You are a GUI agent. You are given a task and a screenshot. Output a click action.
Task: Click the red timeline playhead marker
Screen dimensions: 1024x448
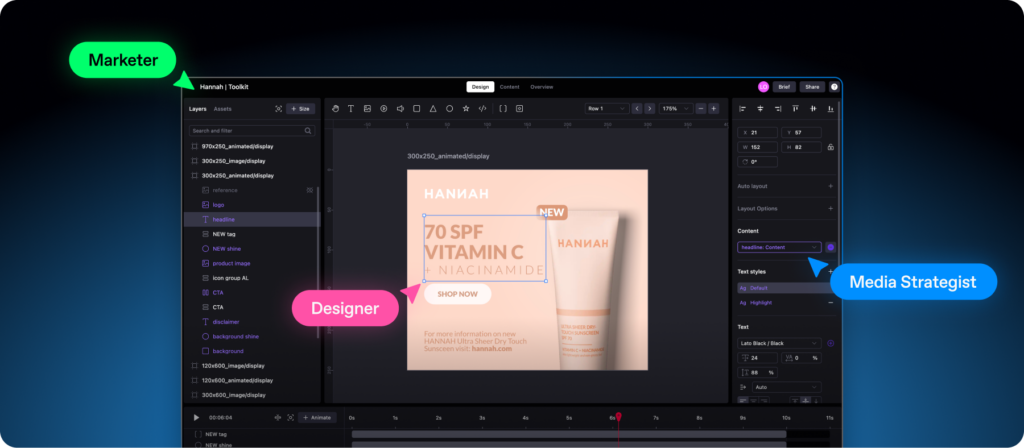point(618,416)
